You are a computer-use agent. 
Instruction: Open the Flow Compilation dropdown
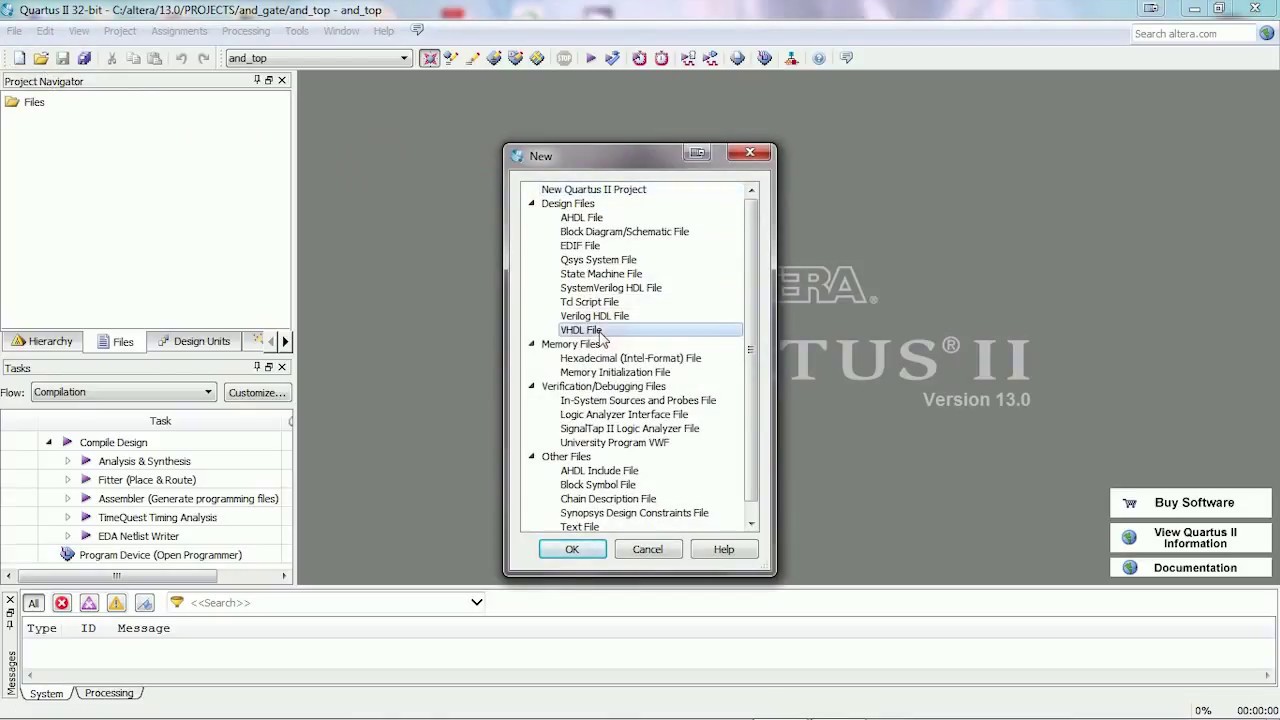208,392
